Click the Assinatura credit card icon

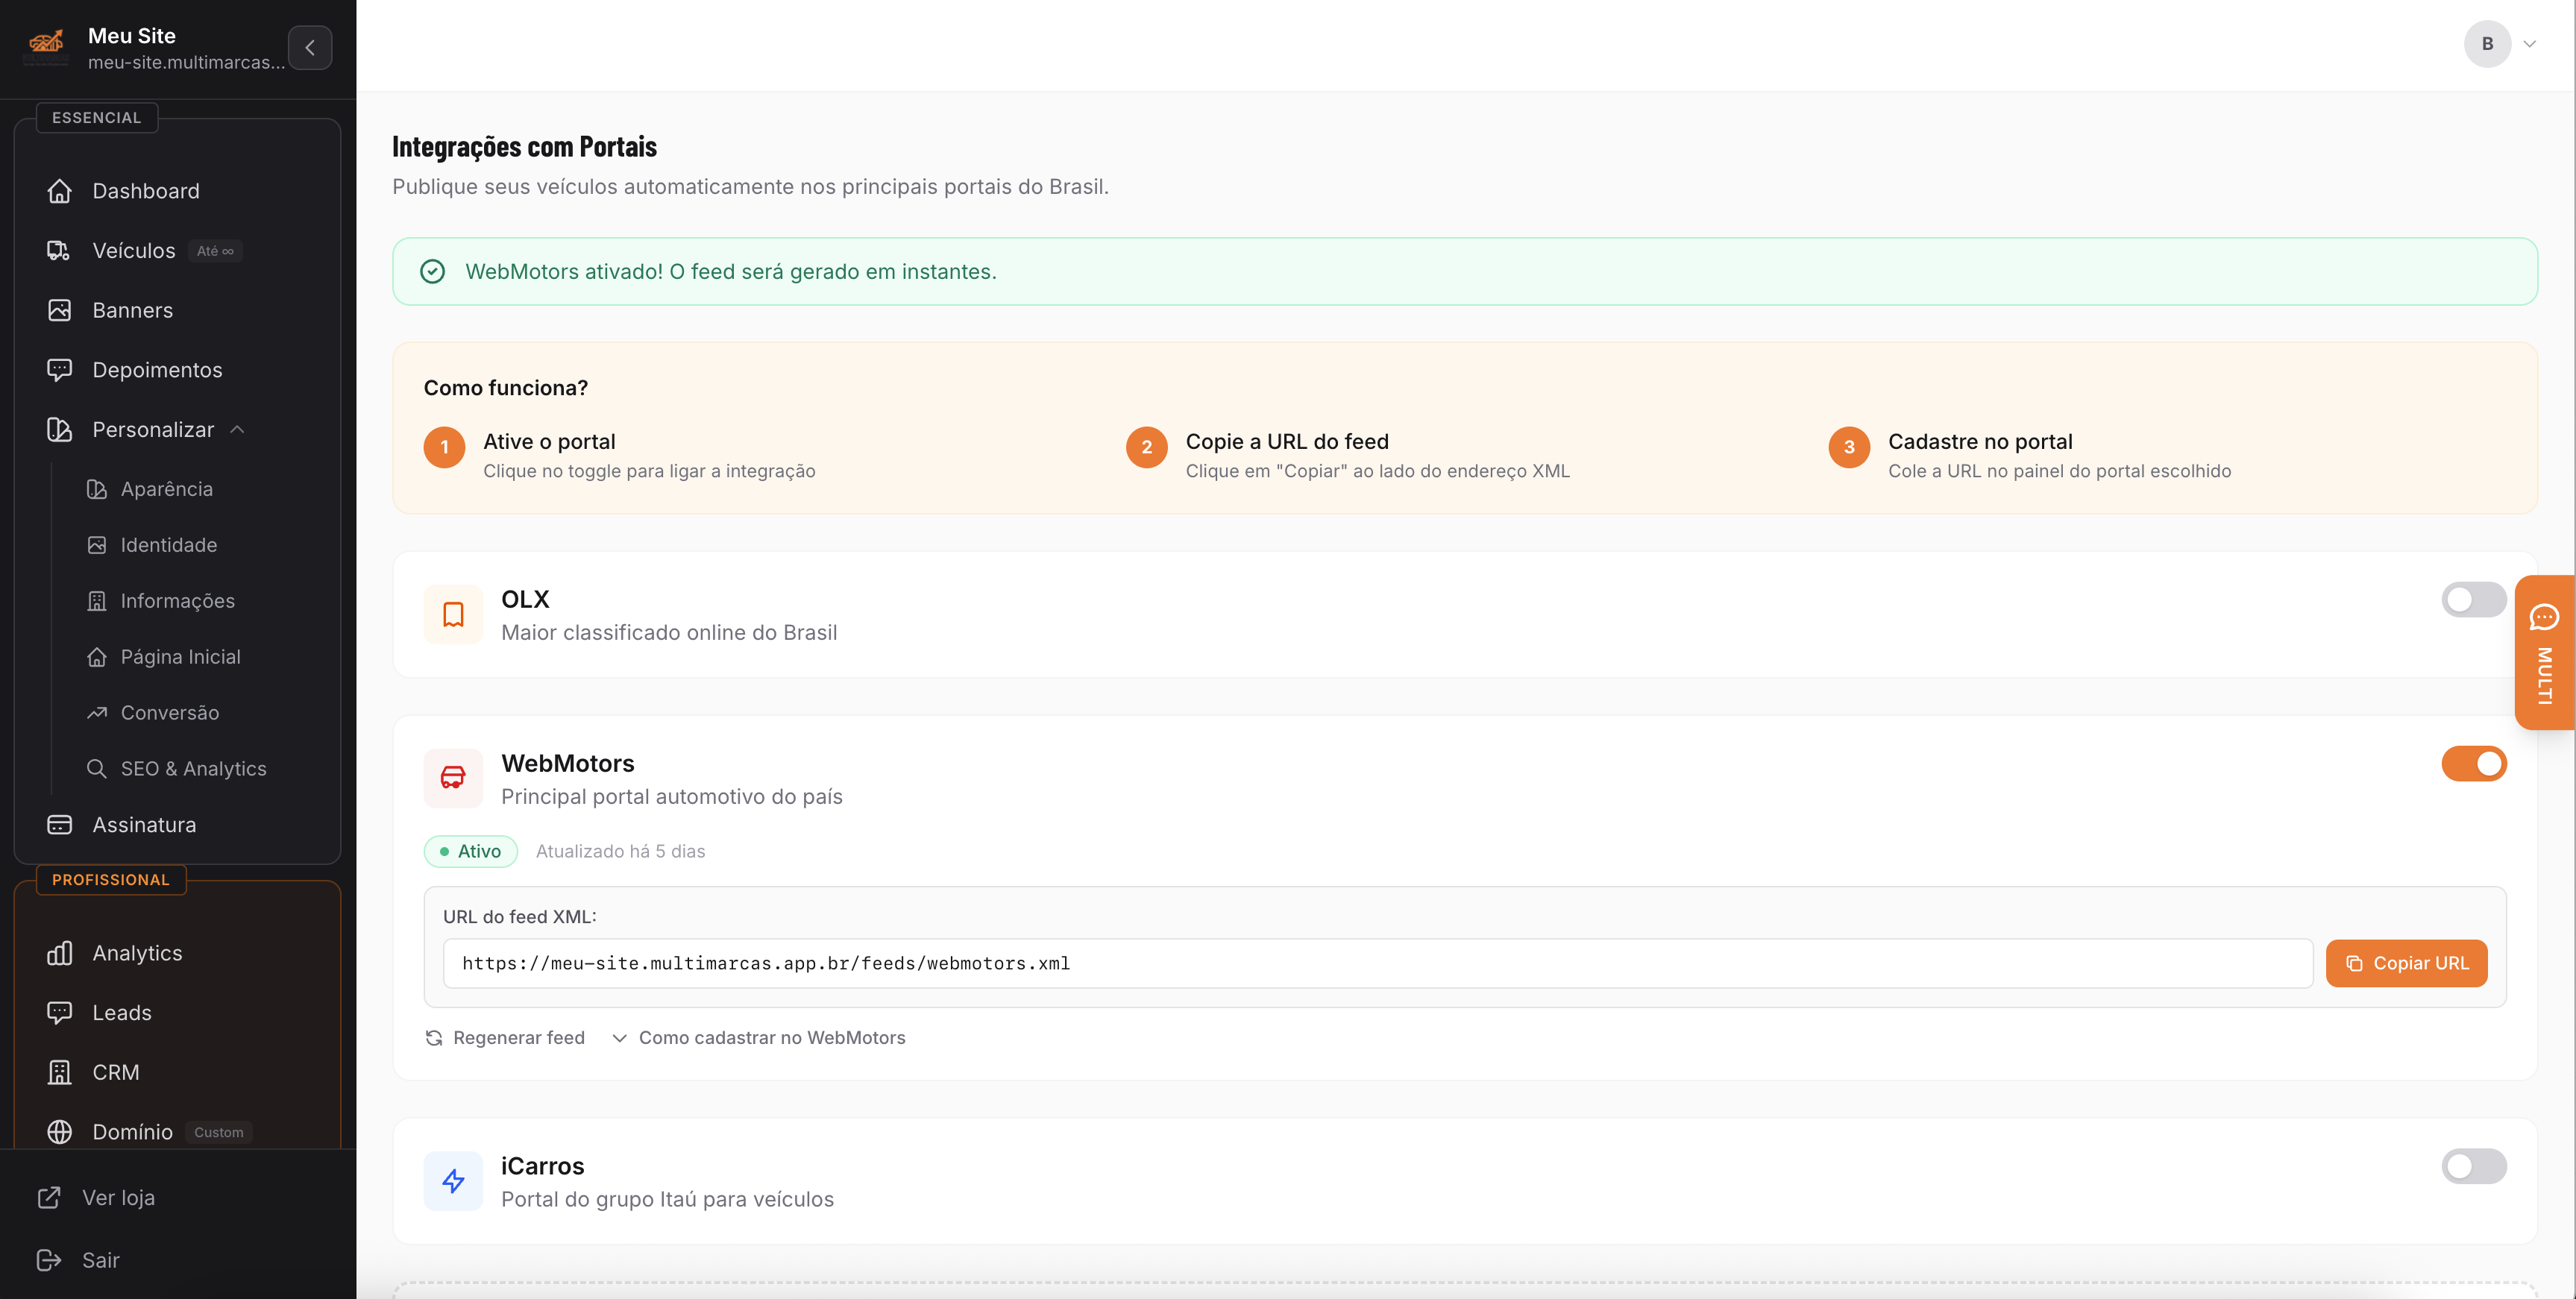[59, 824]
